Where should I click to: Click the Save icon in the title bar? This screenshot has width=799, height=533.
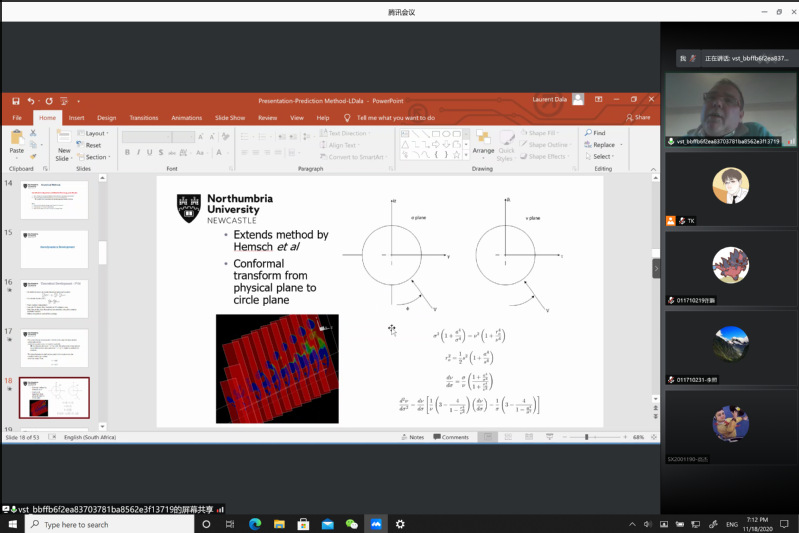coord(15,100)
